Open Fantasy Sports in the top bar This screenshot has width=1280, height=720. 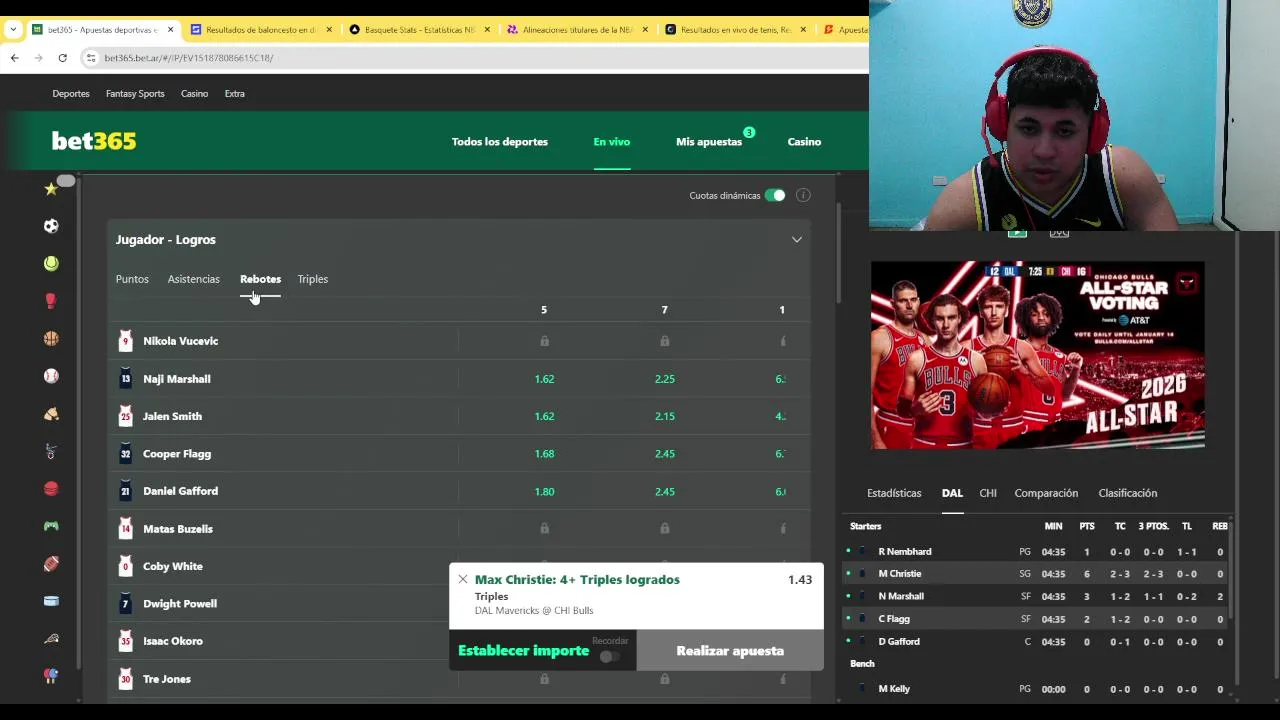point(135,94)
